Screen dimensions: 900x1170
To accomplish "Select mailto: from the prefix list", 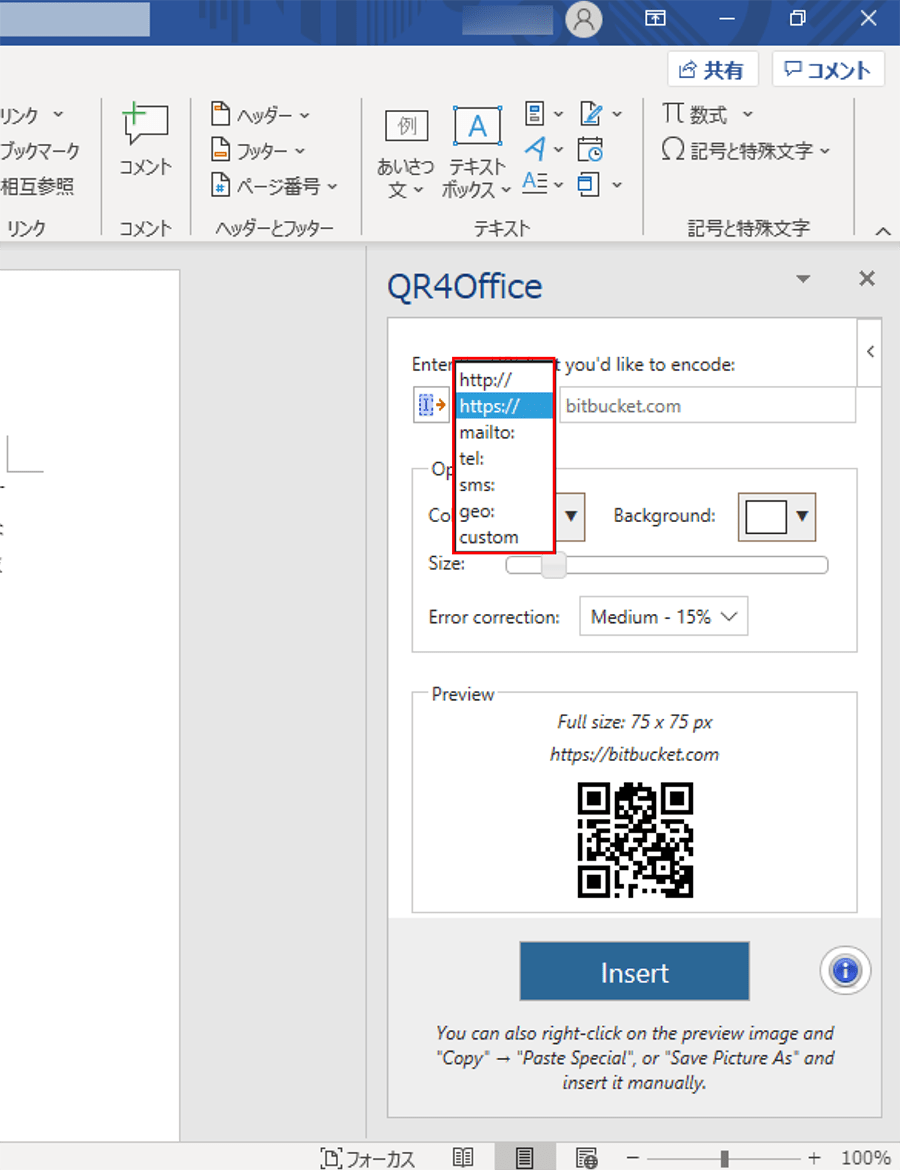I will [x=504, y=432].
